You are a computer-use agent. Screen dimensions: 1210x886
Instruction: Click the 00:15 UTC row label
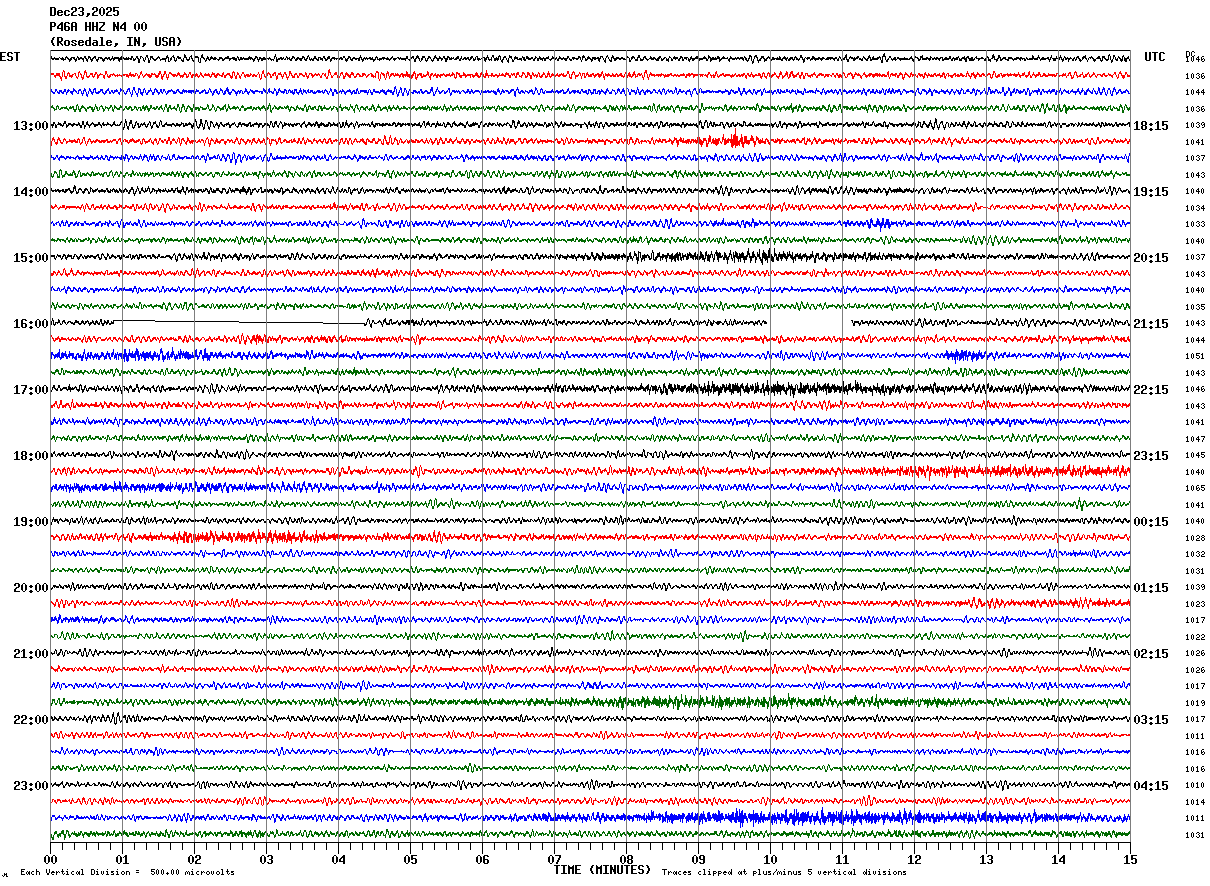1151,522
